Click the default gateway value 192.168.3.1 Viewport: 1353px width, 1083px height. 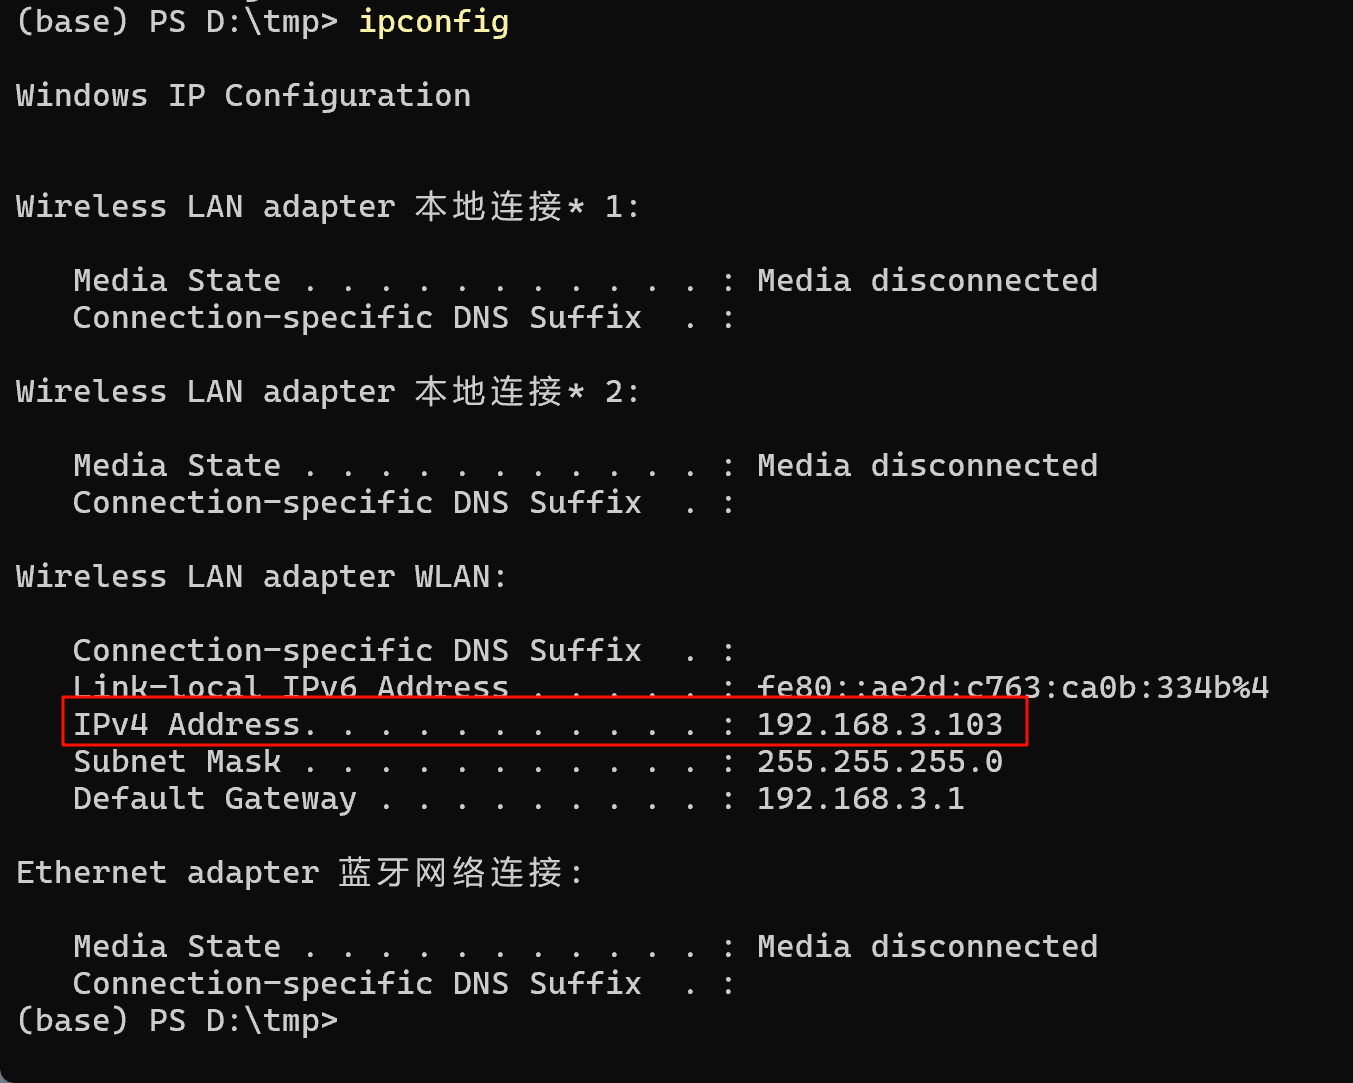tap(860, 799)
